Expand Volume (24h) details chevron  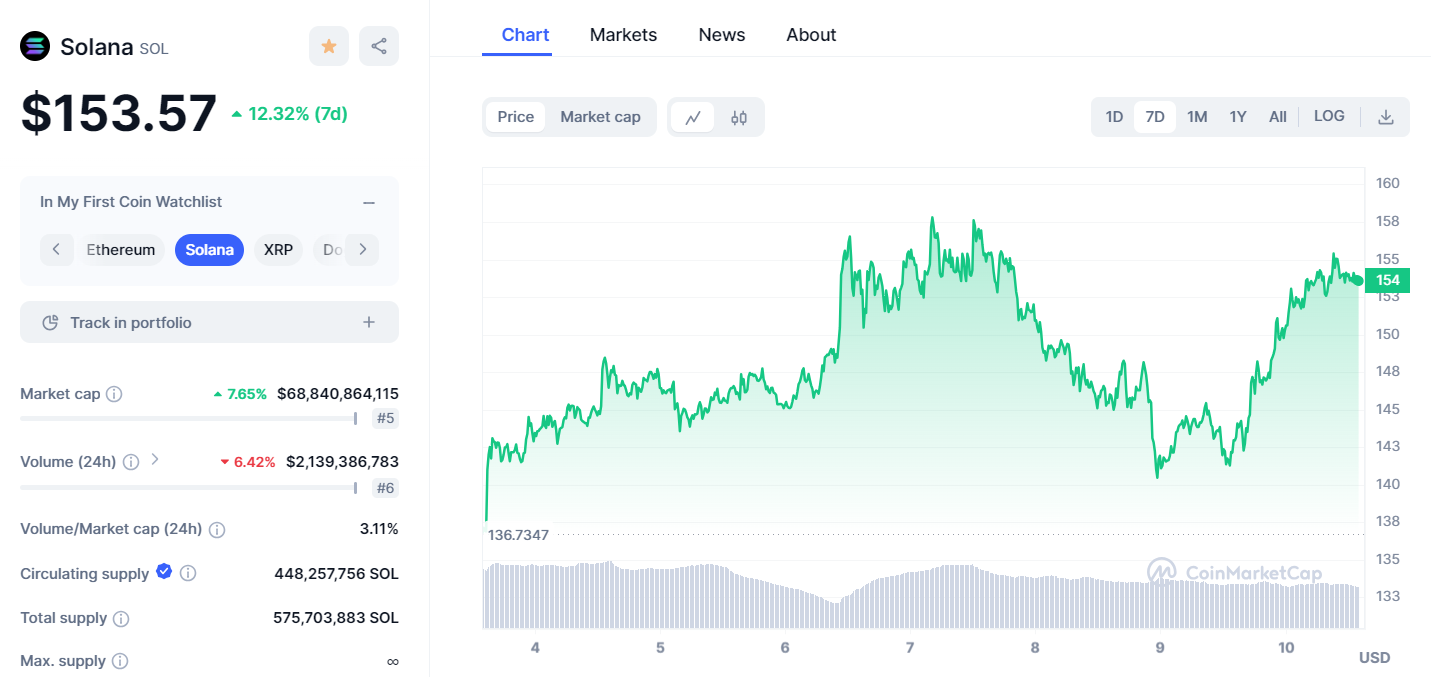click(155, 460)
